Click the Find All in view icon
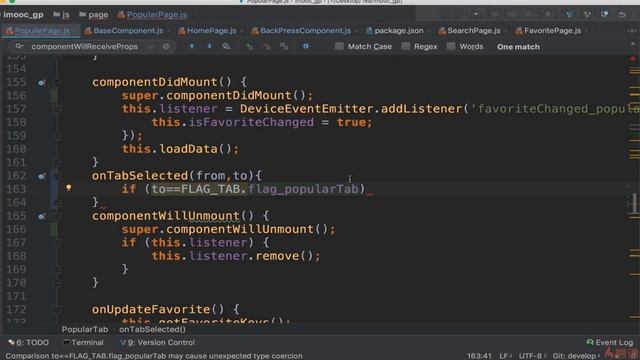 227,47
